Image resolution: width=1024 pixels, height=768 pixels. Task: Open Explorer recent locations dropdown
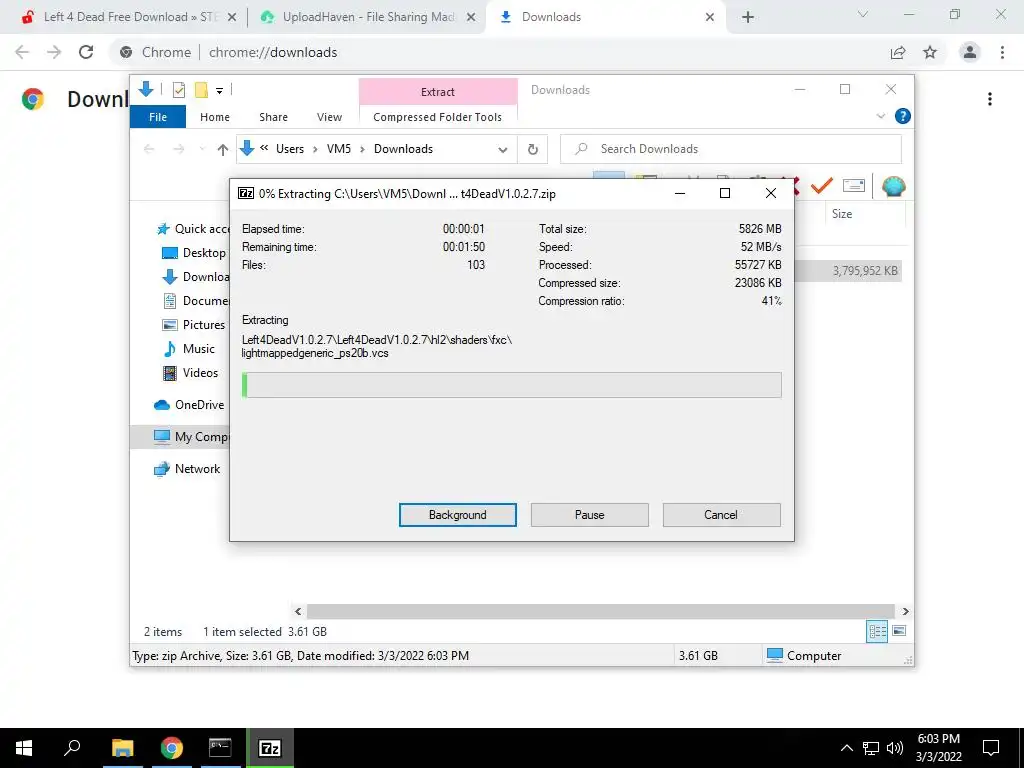coord(202,150)
